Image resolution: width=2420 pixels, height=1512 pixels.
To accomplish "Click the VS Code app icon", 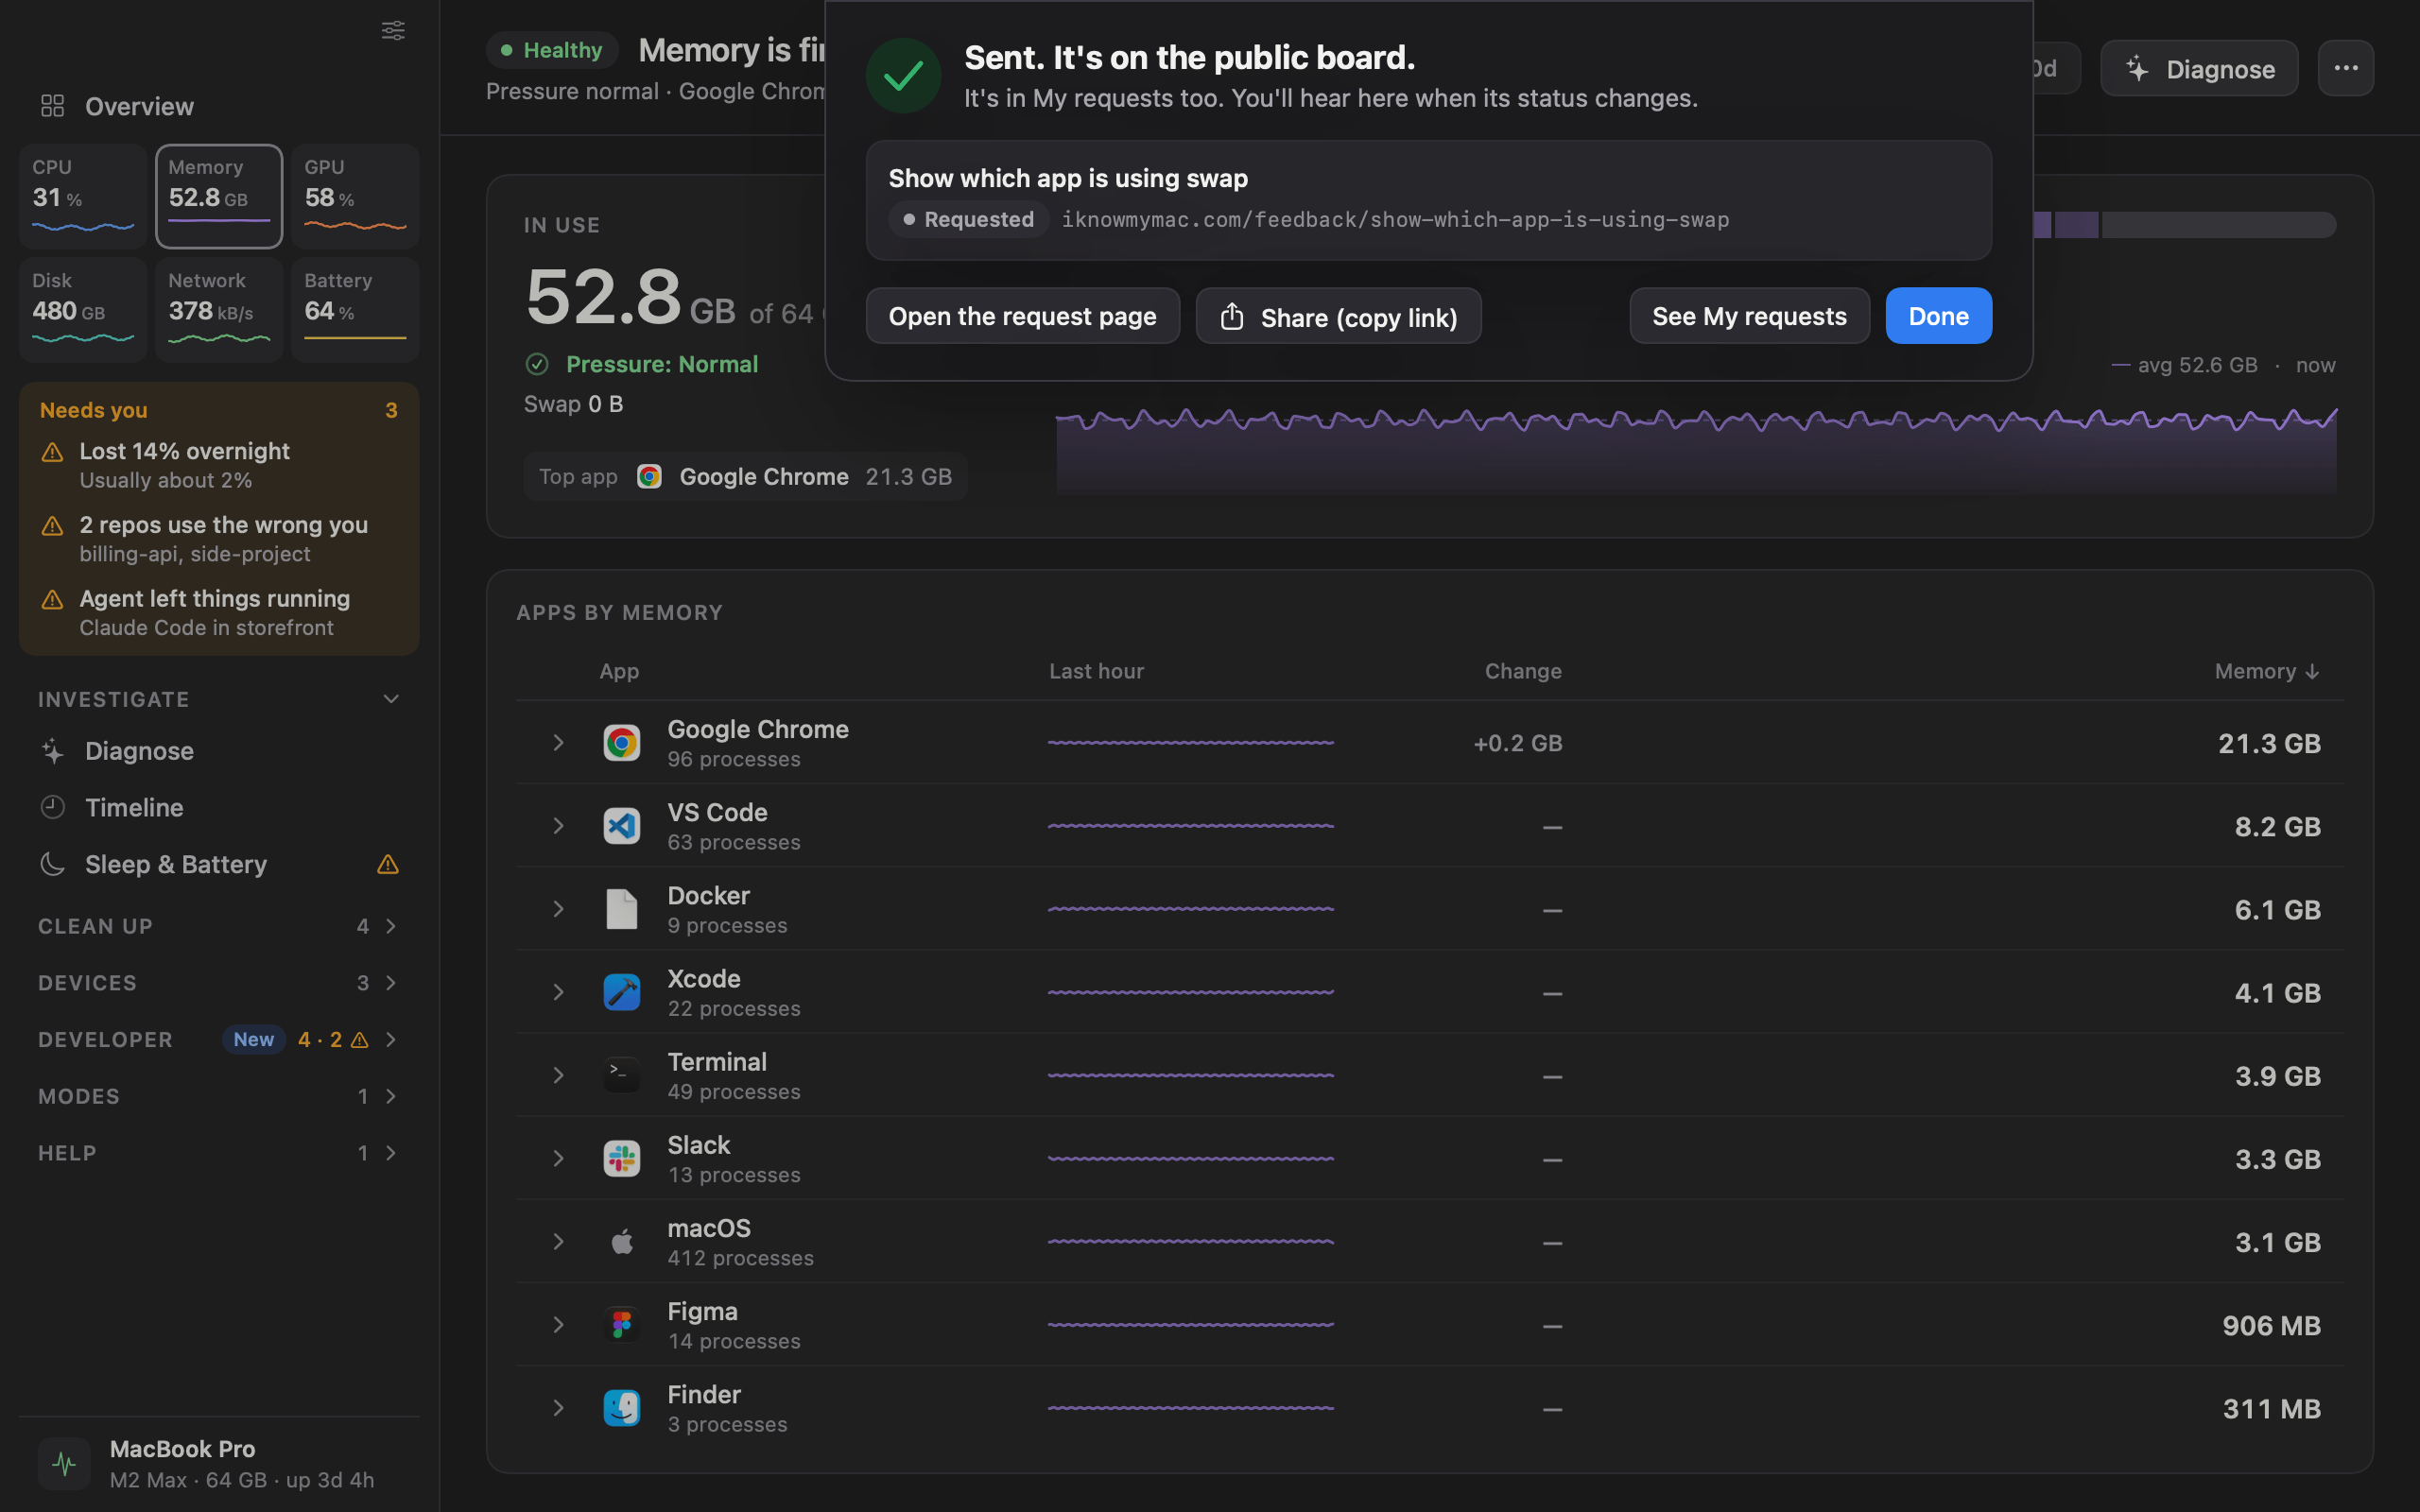I will pos(621,826).
